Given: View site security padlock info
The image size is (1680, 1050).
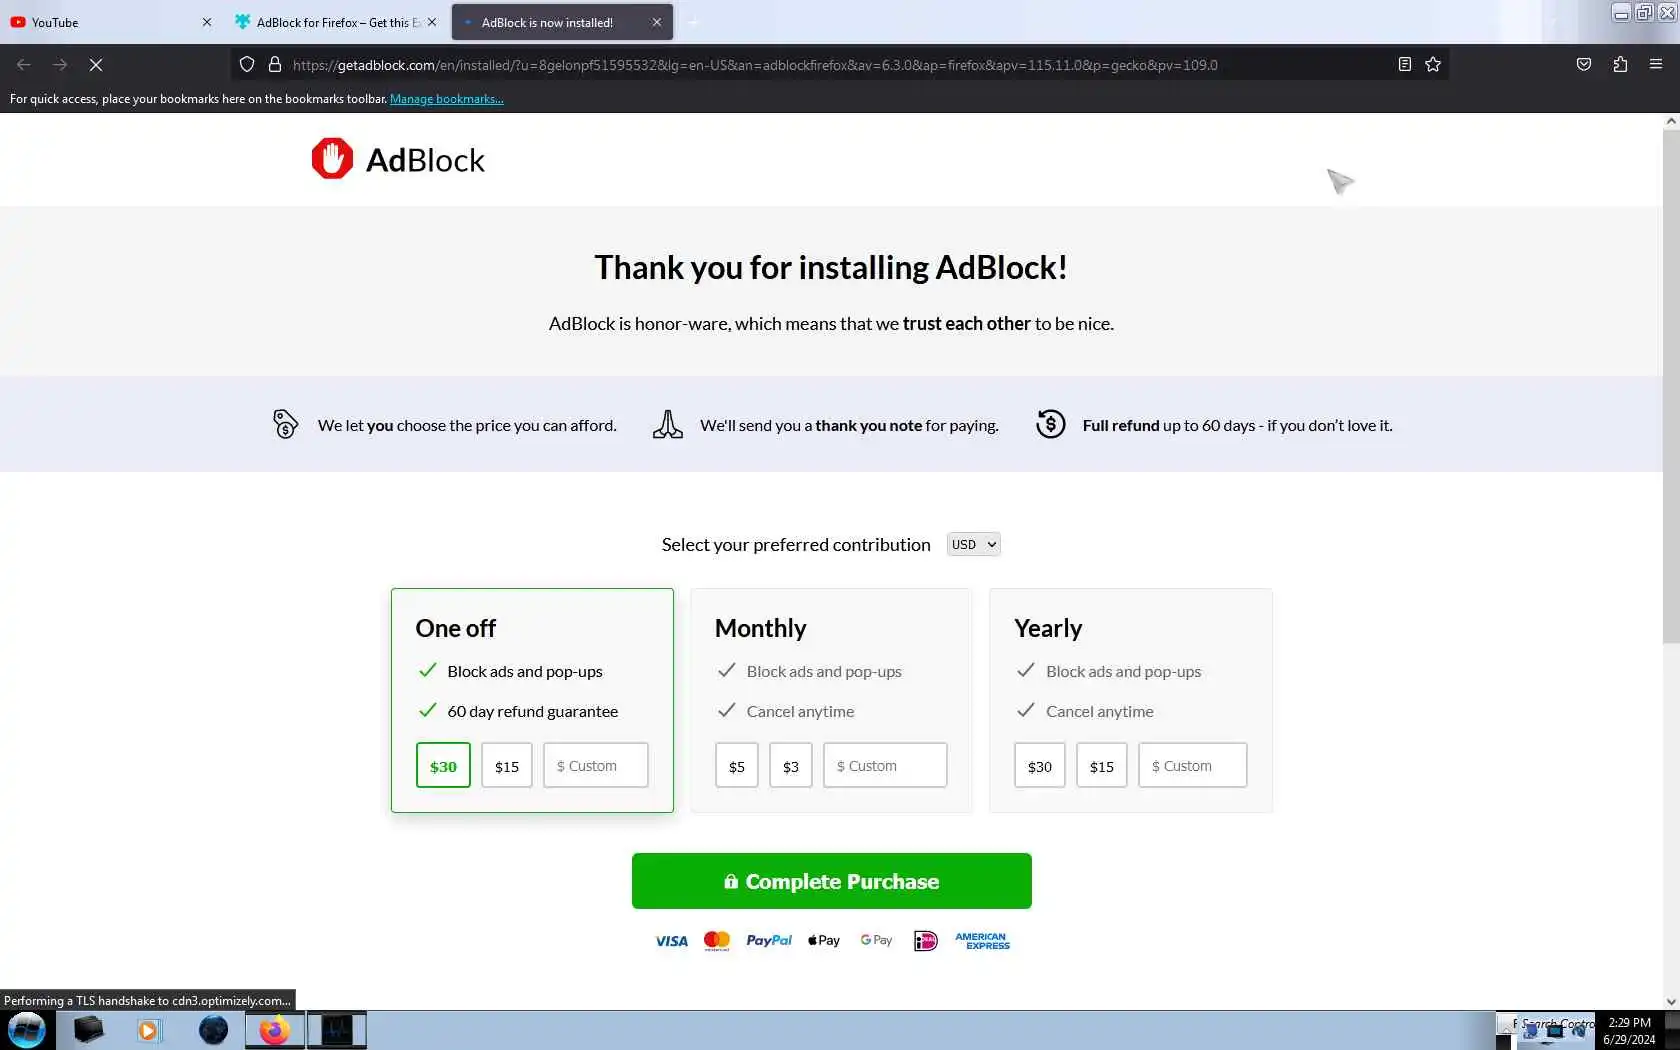Looking at the screenshot, I should [275, 65].
